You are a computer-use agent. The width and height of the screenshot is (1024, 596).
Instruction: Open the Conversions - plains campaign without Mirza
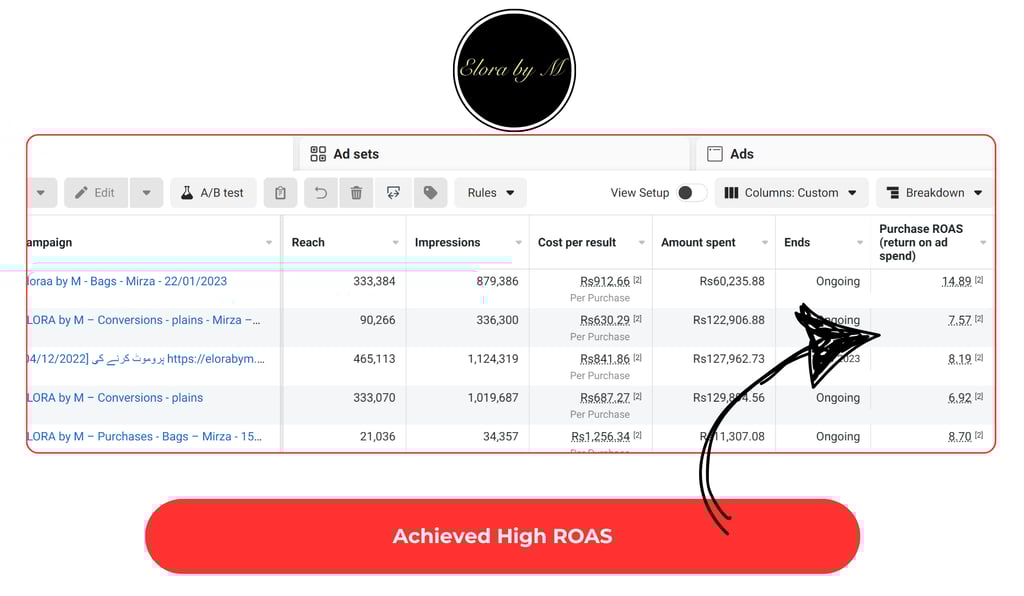click(x=116, y=398)
